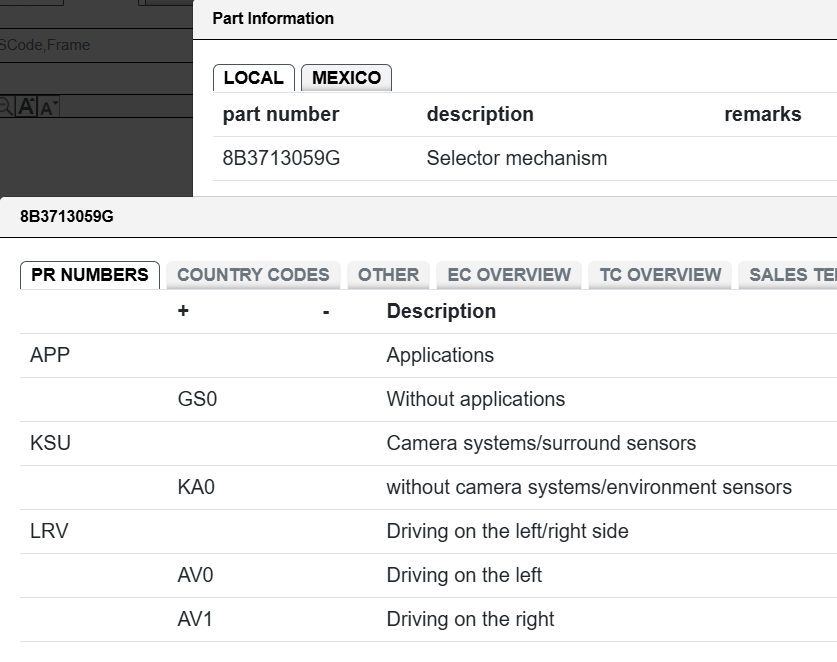Click the "Part Information" panel title
Image resolution: width=837 pixels, height=662 pixels.
coord(273,19)
